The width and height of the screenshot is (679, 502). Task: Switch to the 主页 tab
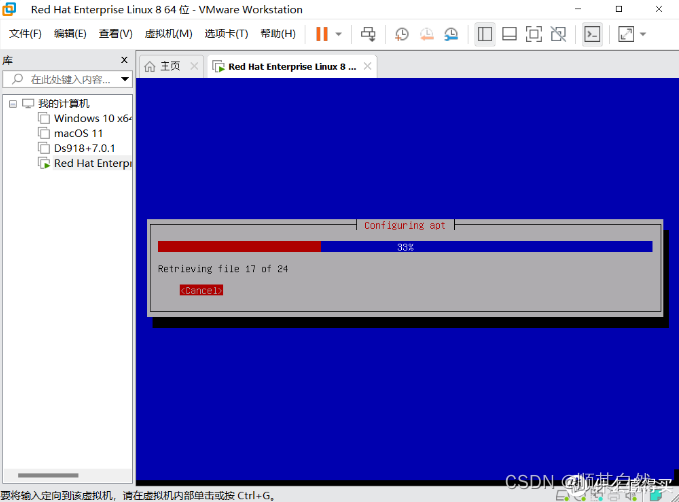170,66
